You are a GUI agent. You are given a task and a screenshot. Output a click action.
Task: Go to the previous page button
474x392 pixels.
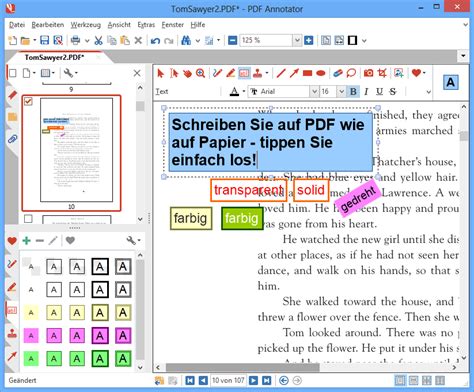click(203, 380)
